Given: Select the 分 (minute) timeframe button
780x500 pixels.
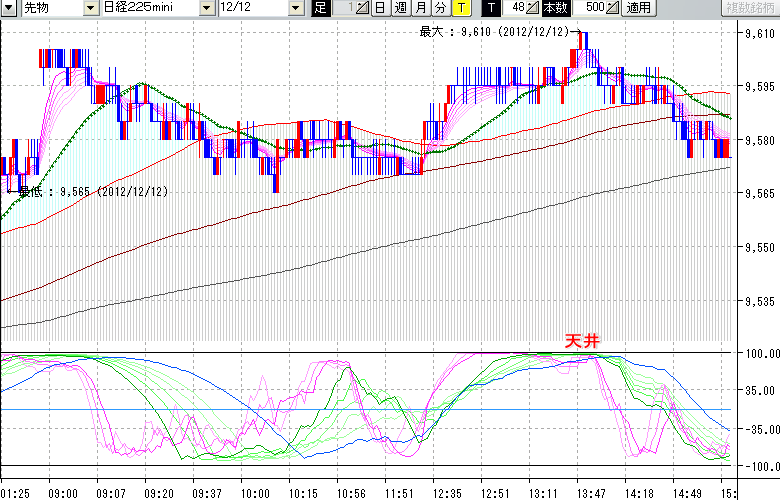Looking at the screenshot, I should (x=440, y=8).
